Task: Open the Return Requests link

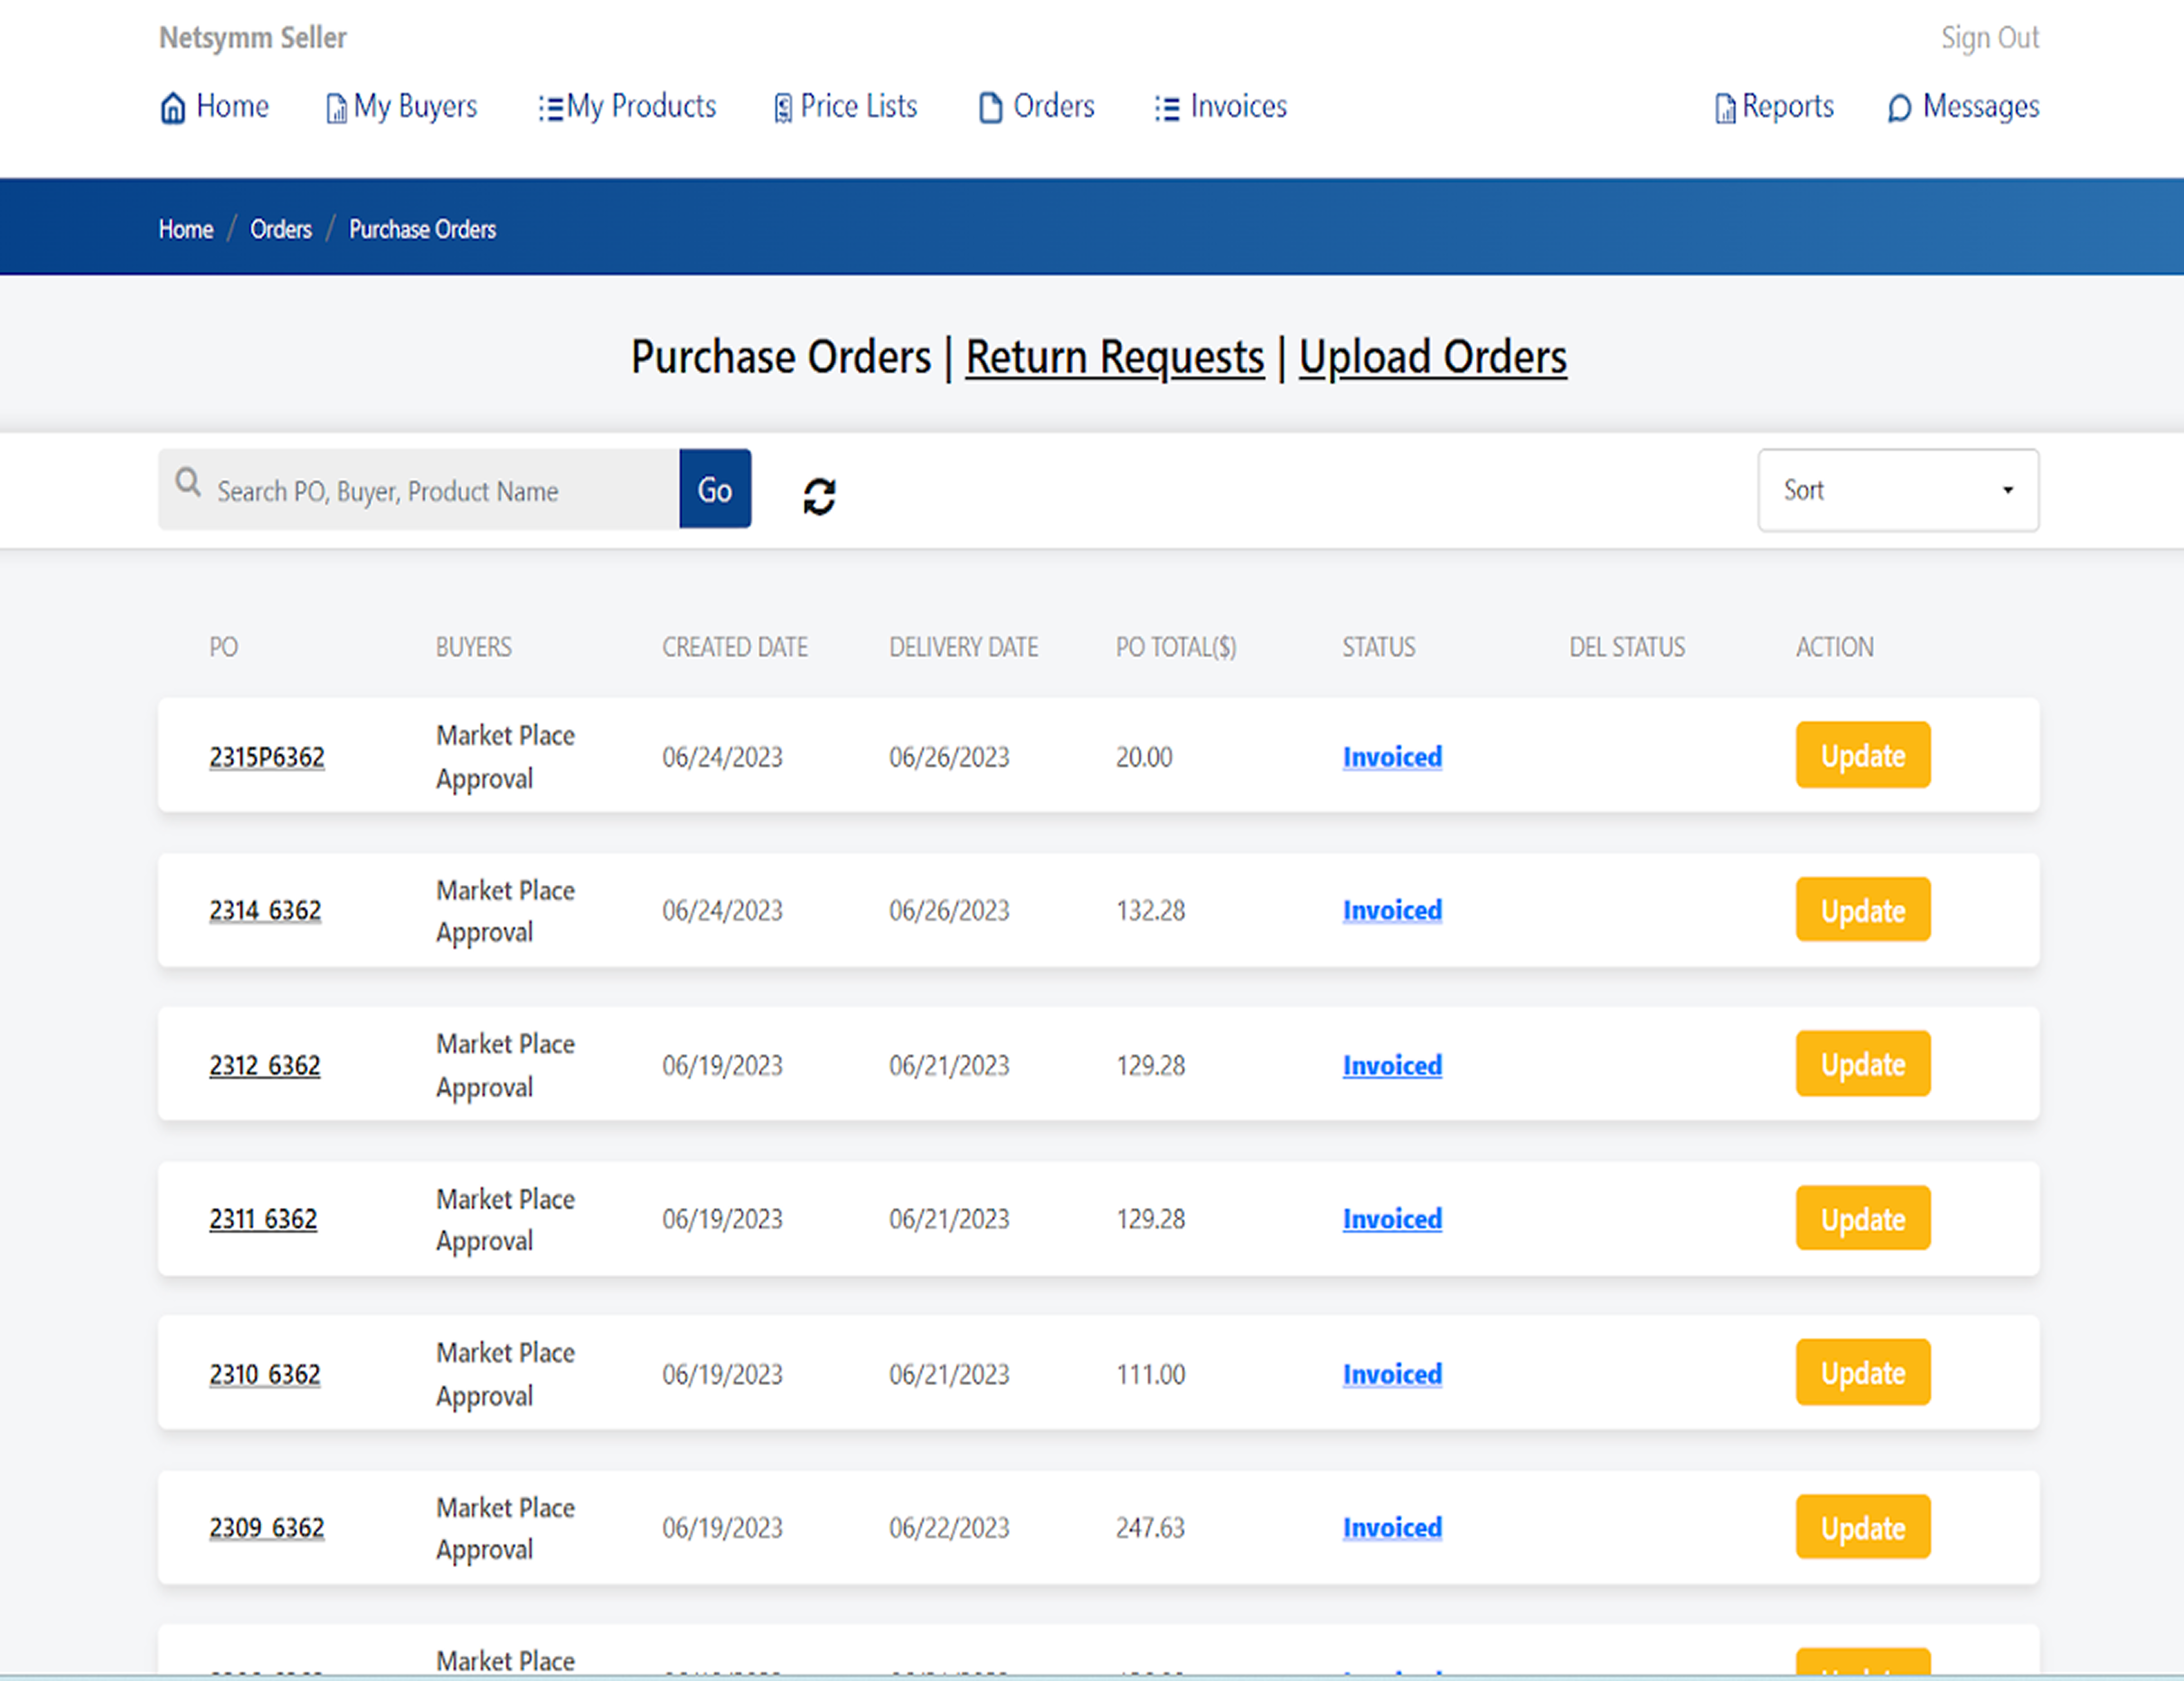Action: pos(1115,357)
